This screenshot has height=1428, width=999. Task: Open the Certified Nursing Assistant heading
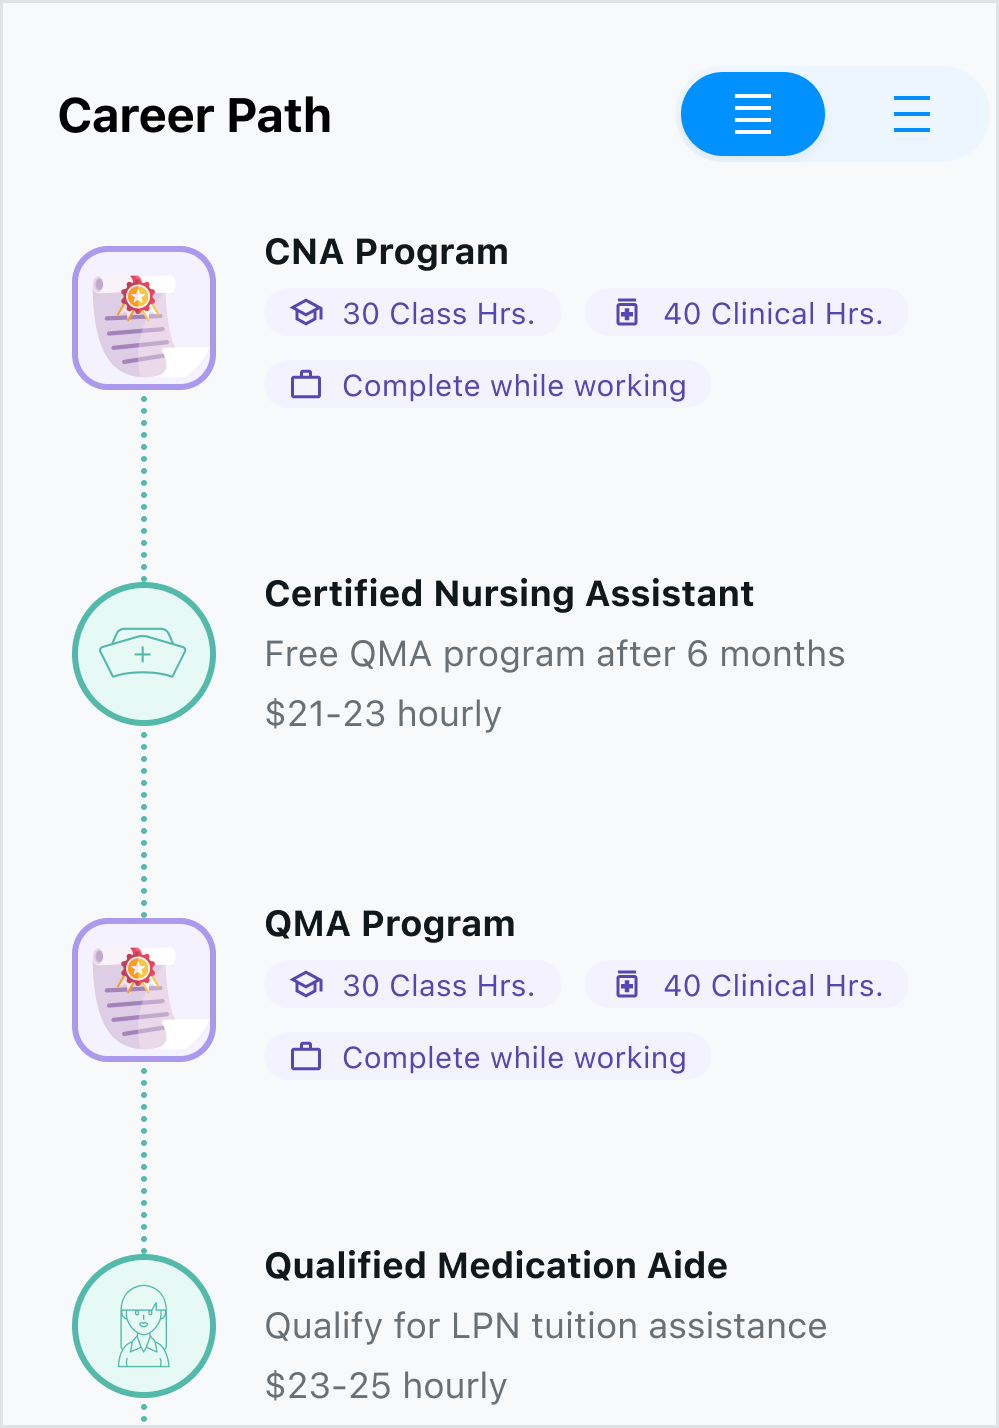509,594
